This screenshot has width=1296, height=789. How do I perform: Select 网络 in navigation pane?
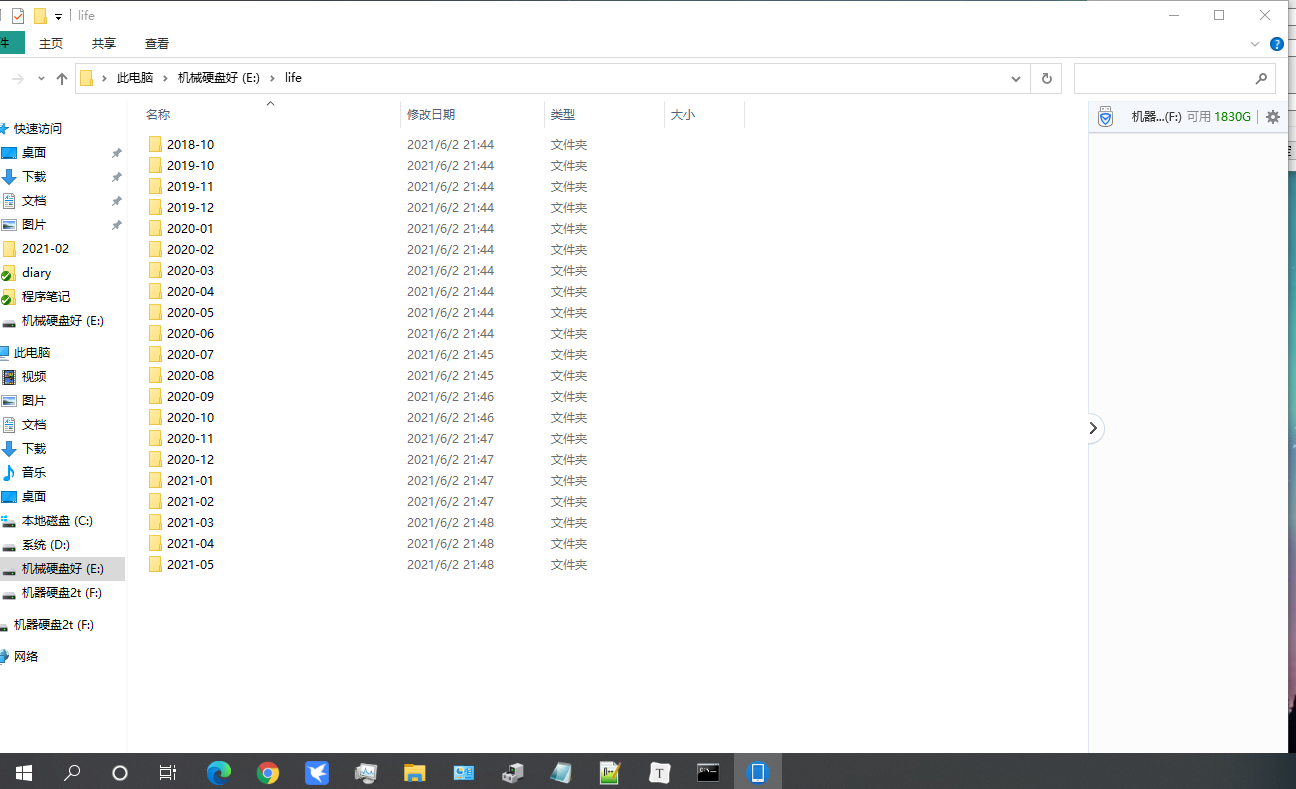(26, 657)
